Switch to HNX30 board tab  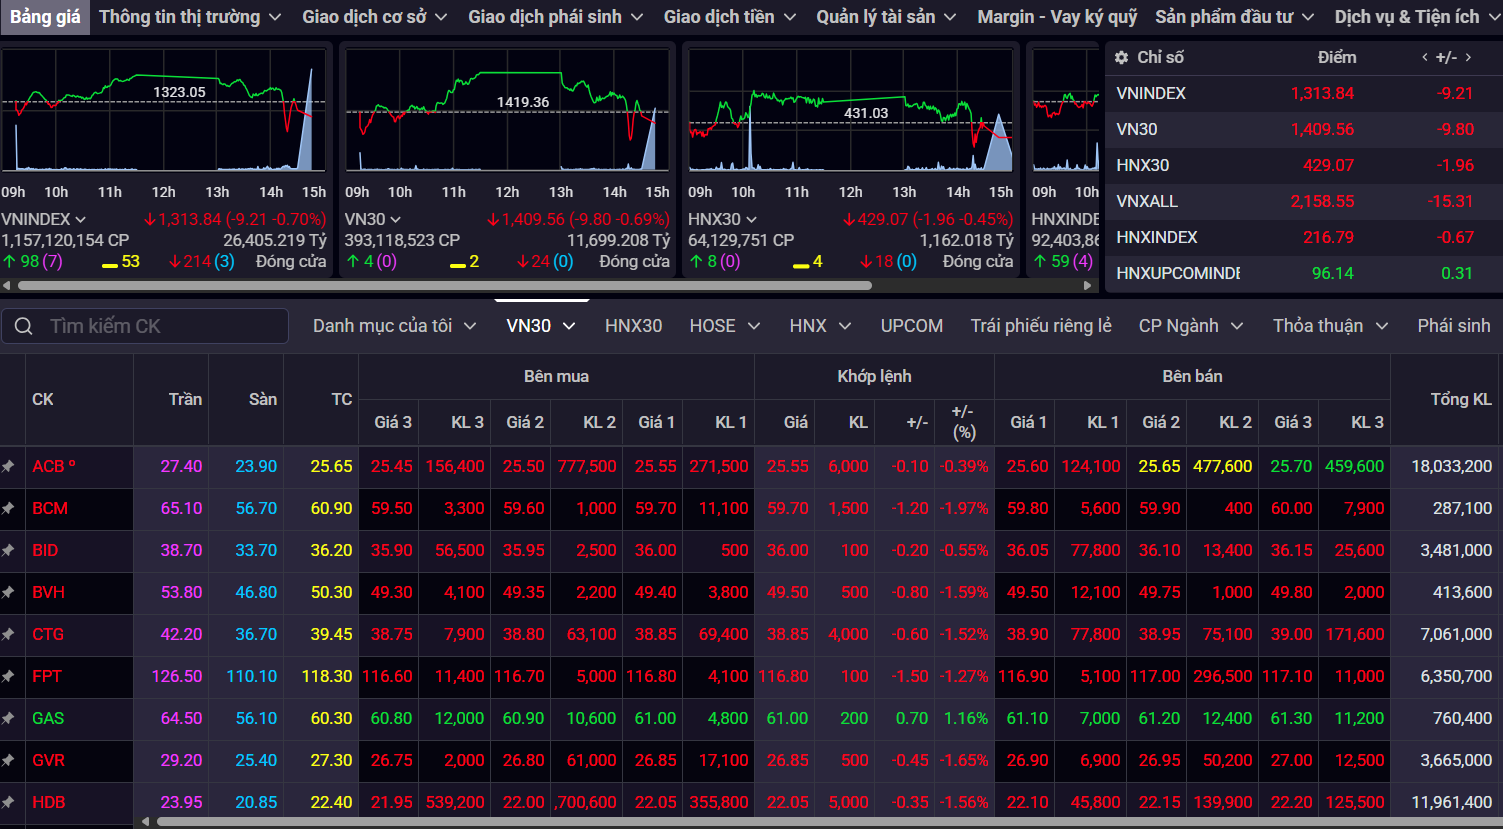coord(633,326)
